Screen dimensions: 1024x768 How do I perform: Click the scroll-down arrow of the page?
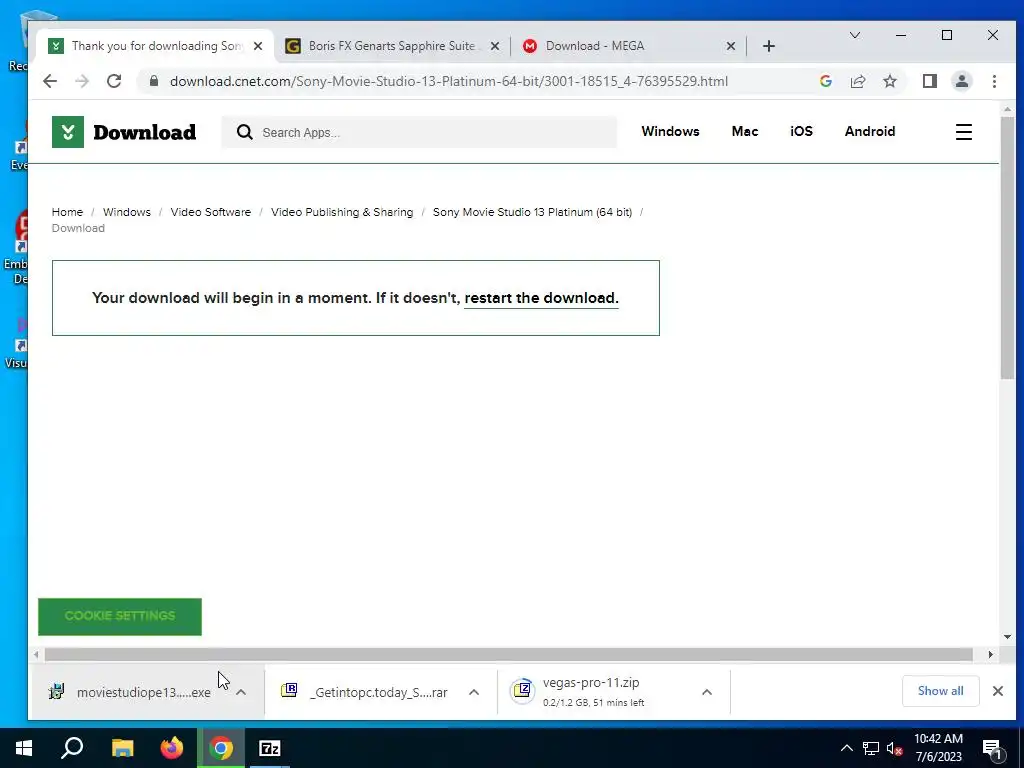(x=1007, y=637)
